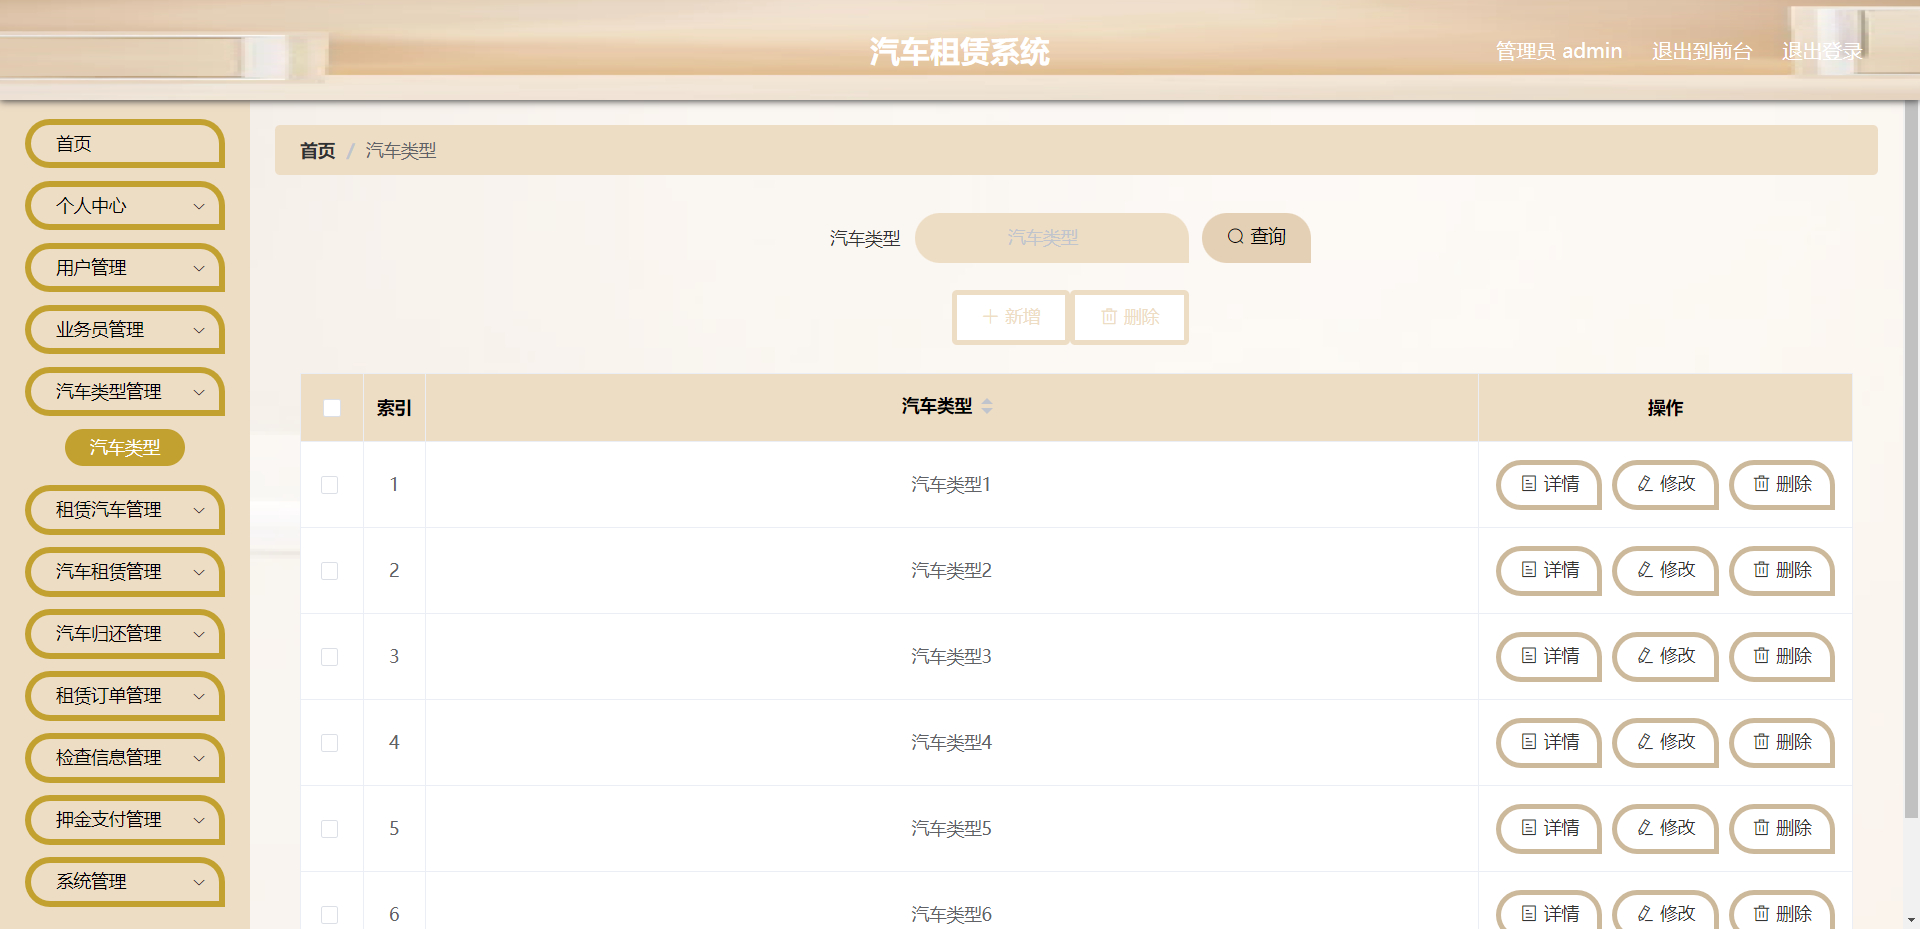
Task: Click the trash icon for row 汽车类型3
Action: point(1761,656)
